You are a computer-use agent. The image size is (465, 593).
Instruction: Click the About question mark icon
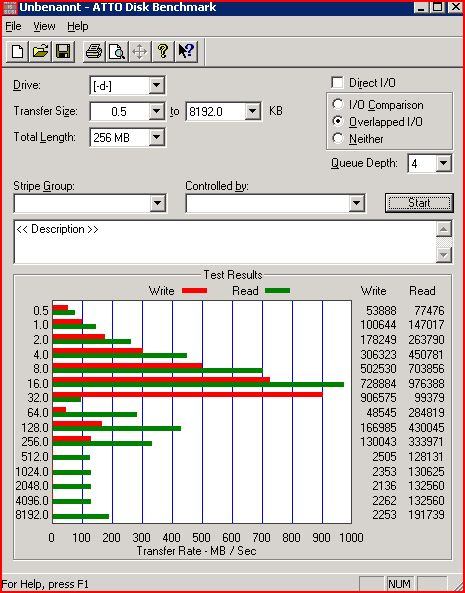click(163, 51)
